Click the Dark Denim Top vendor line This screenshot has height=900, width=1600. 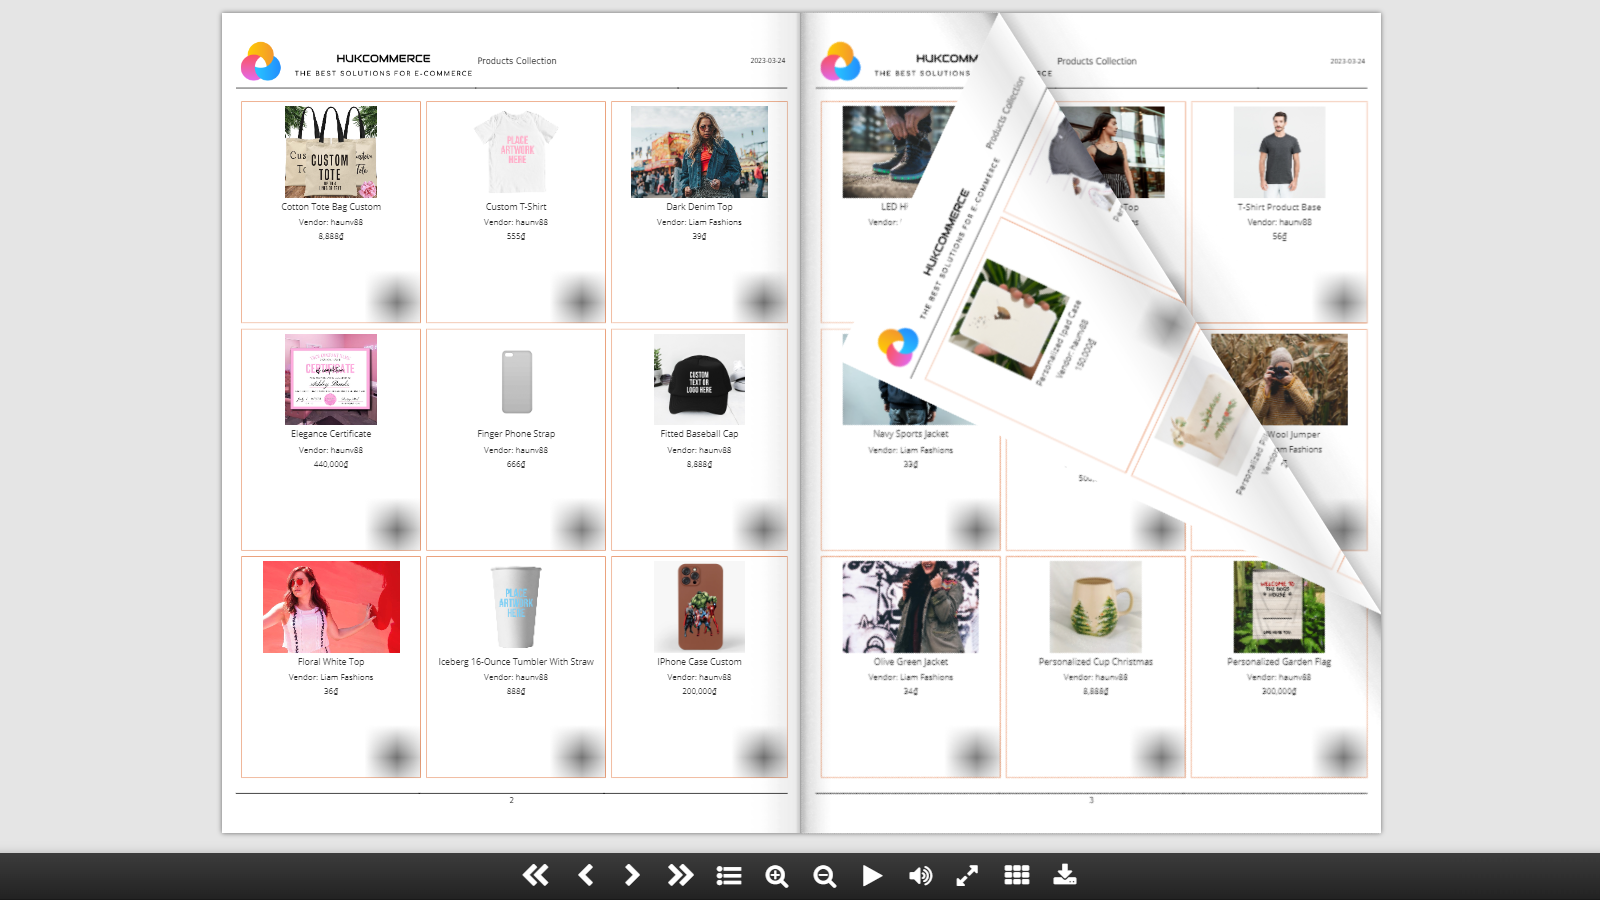pos(699,222)
